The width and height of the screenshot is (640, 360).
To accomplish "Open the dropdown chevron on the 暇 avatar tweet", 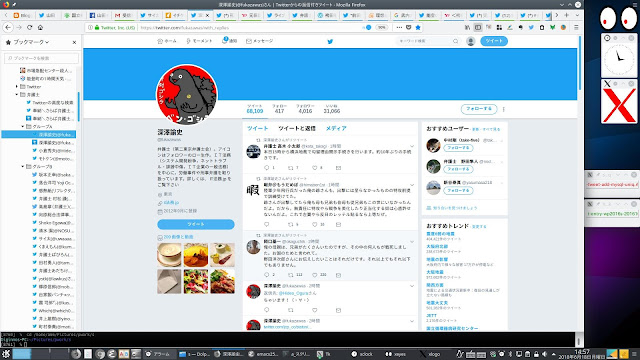I will click(x=412, y=185).
